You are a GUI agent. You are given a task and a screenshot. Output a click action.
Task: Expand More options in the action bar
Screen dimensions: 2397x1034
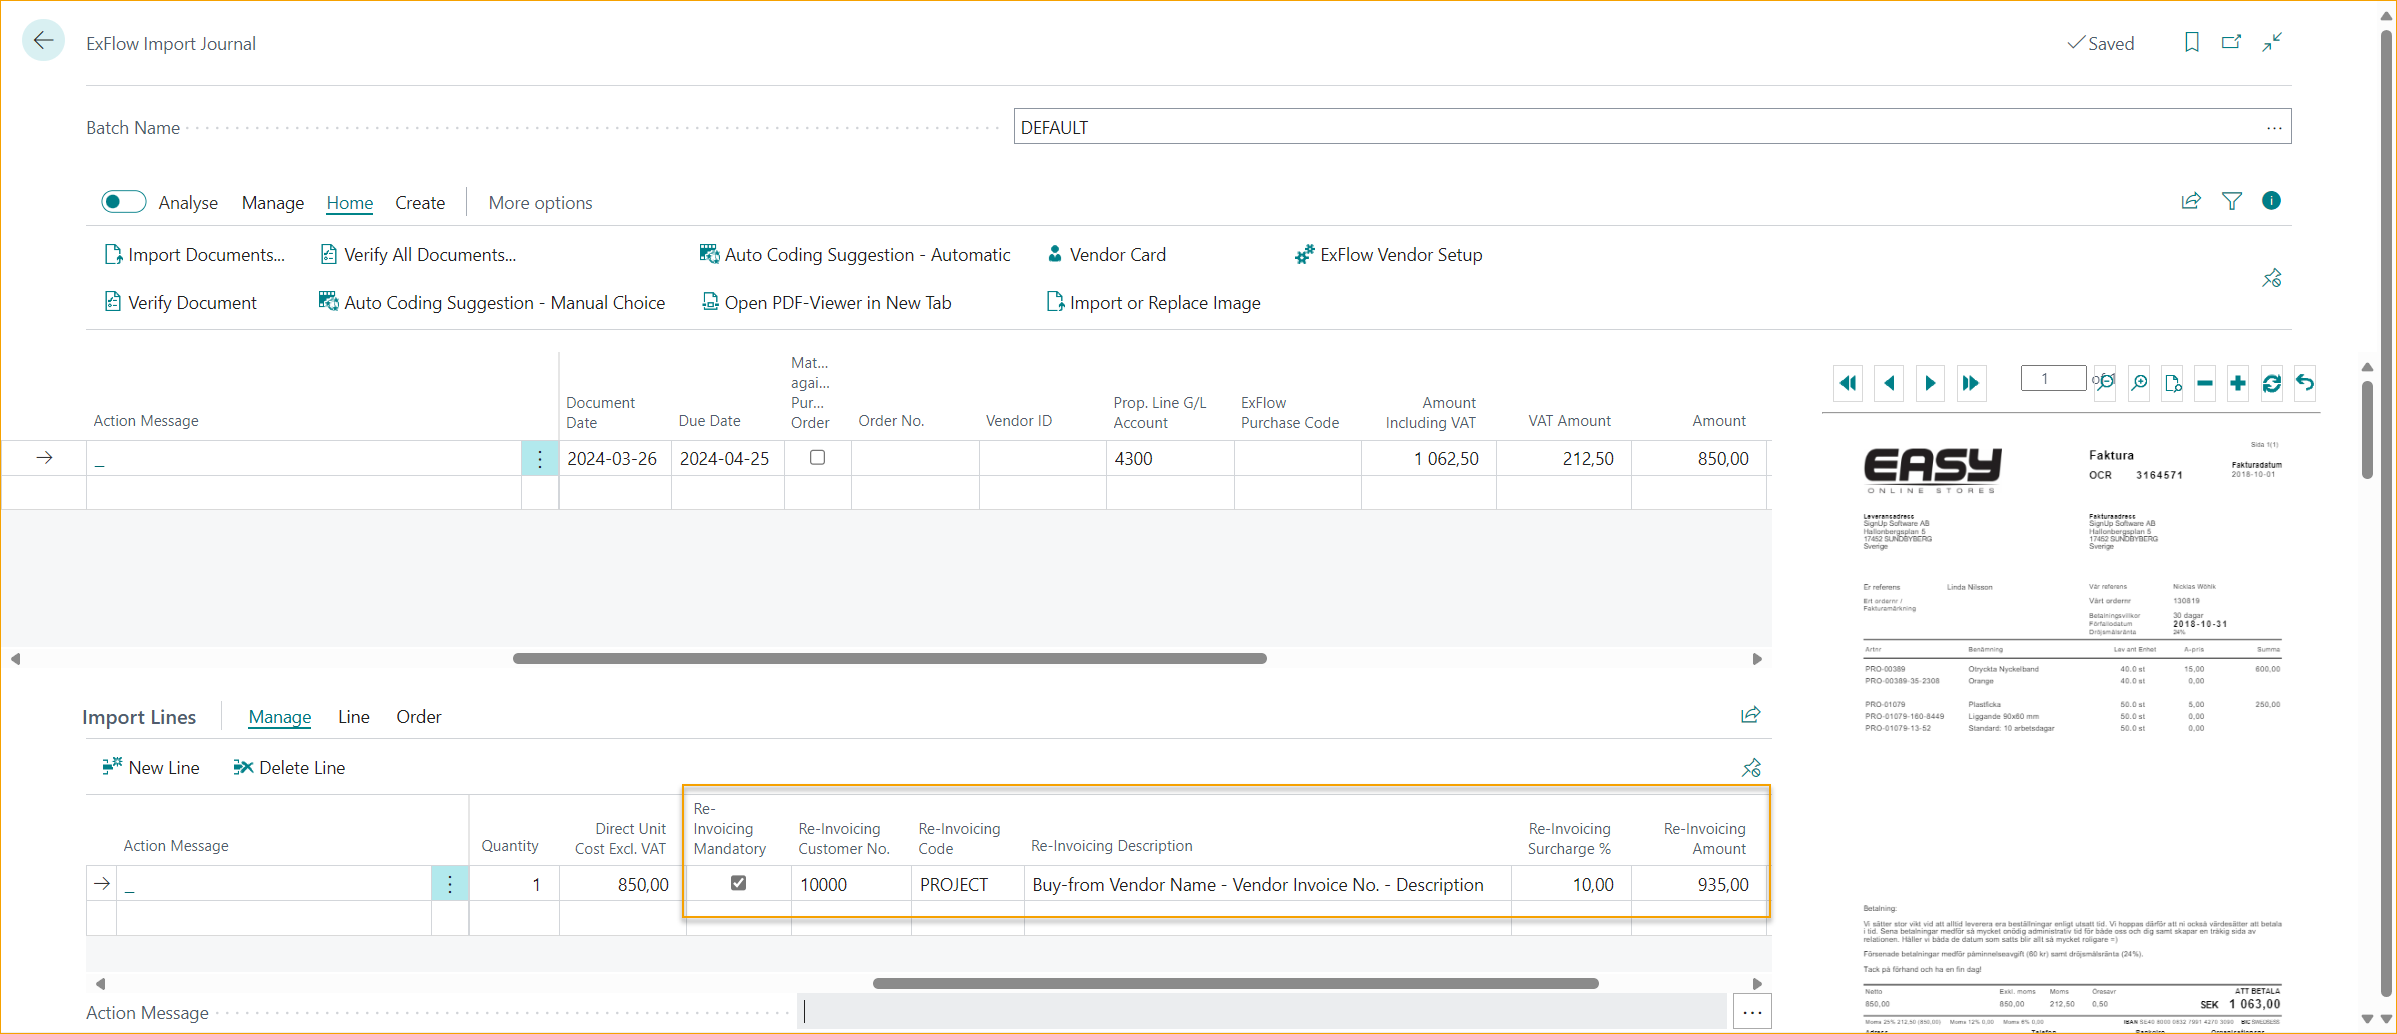click(540, 202)
